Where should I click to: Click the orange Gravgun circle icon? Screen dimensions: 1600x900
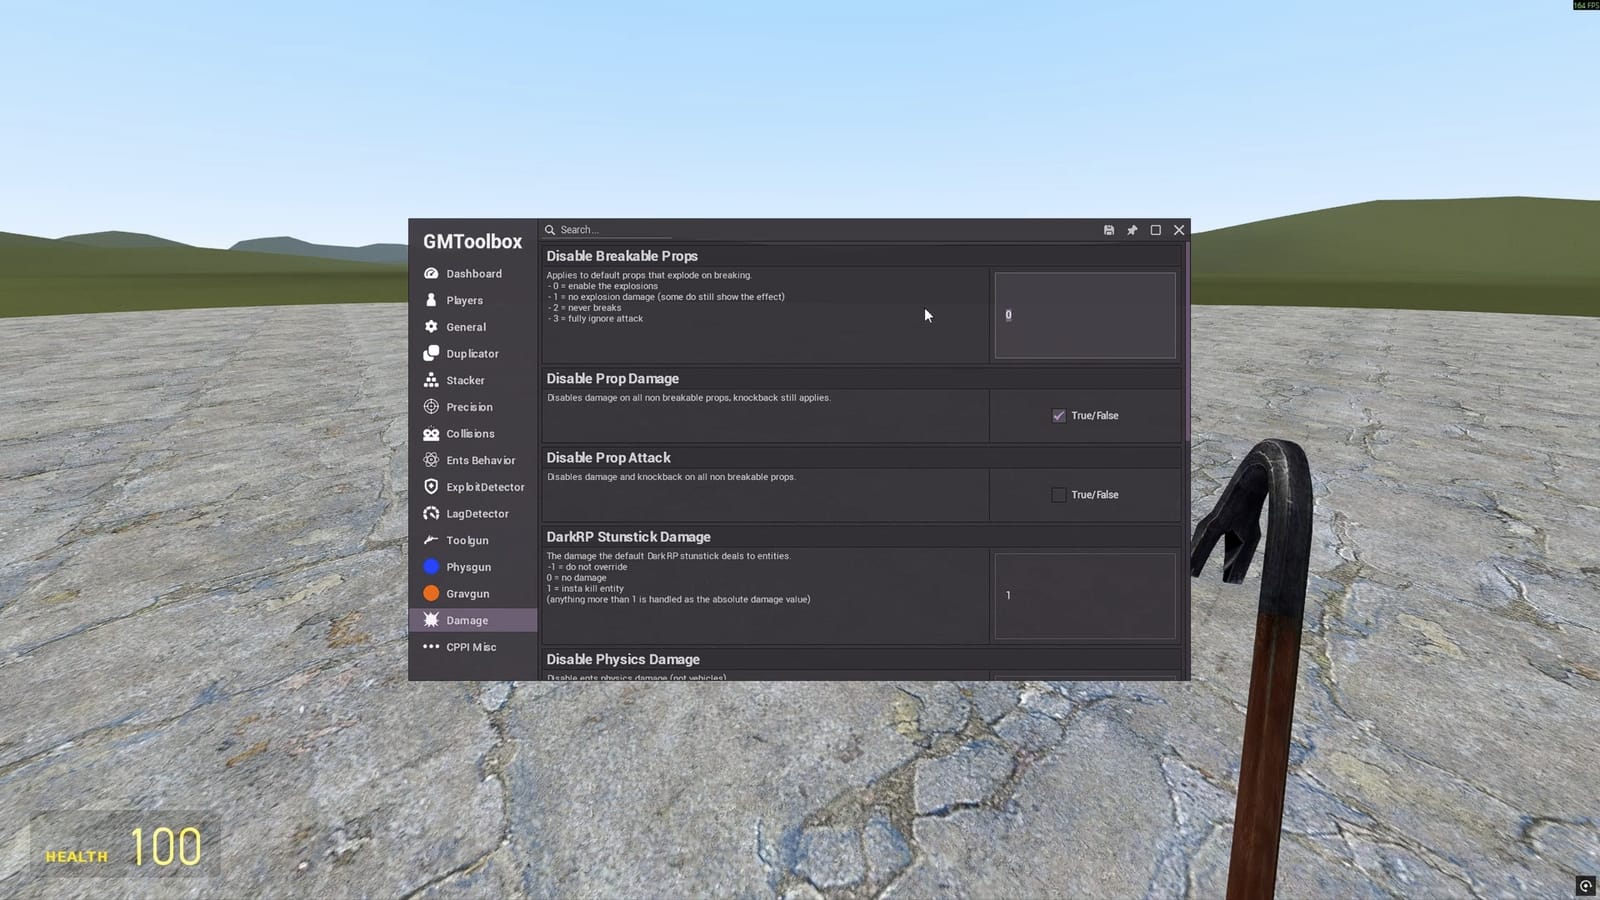(431, 594)
